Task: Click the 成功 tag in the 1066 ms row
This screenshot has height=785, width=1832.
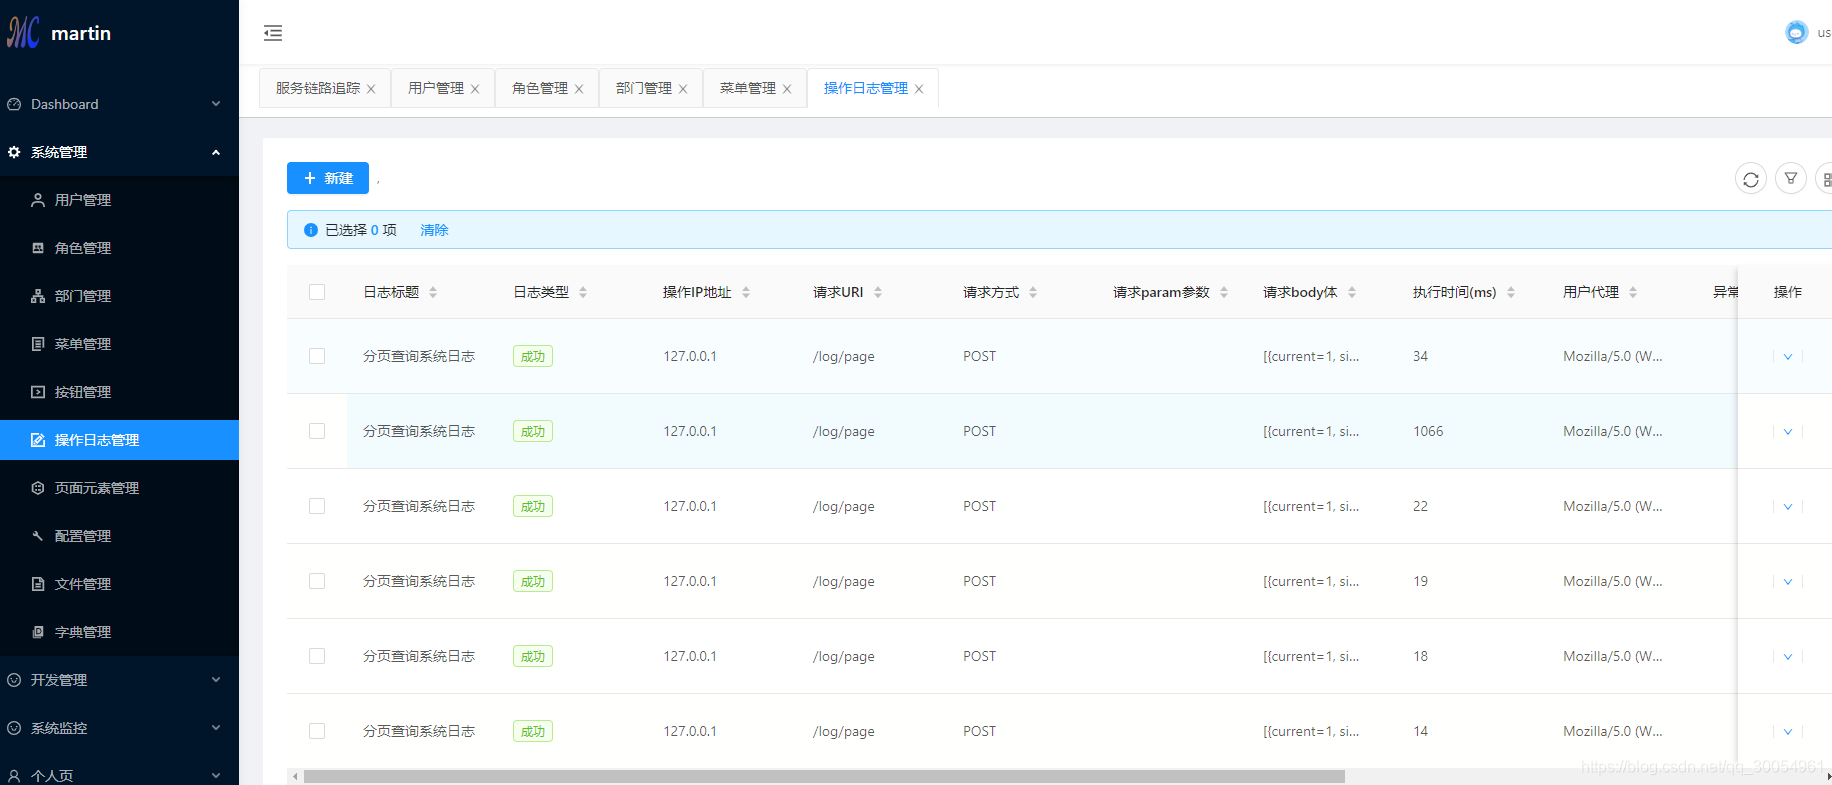Action: 533,431
